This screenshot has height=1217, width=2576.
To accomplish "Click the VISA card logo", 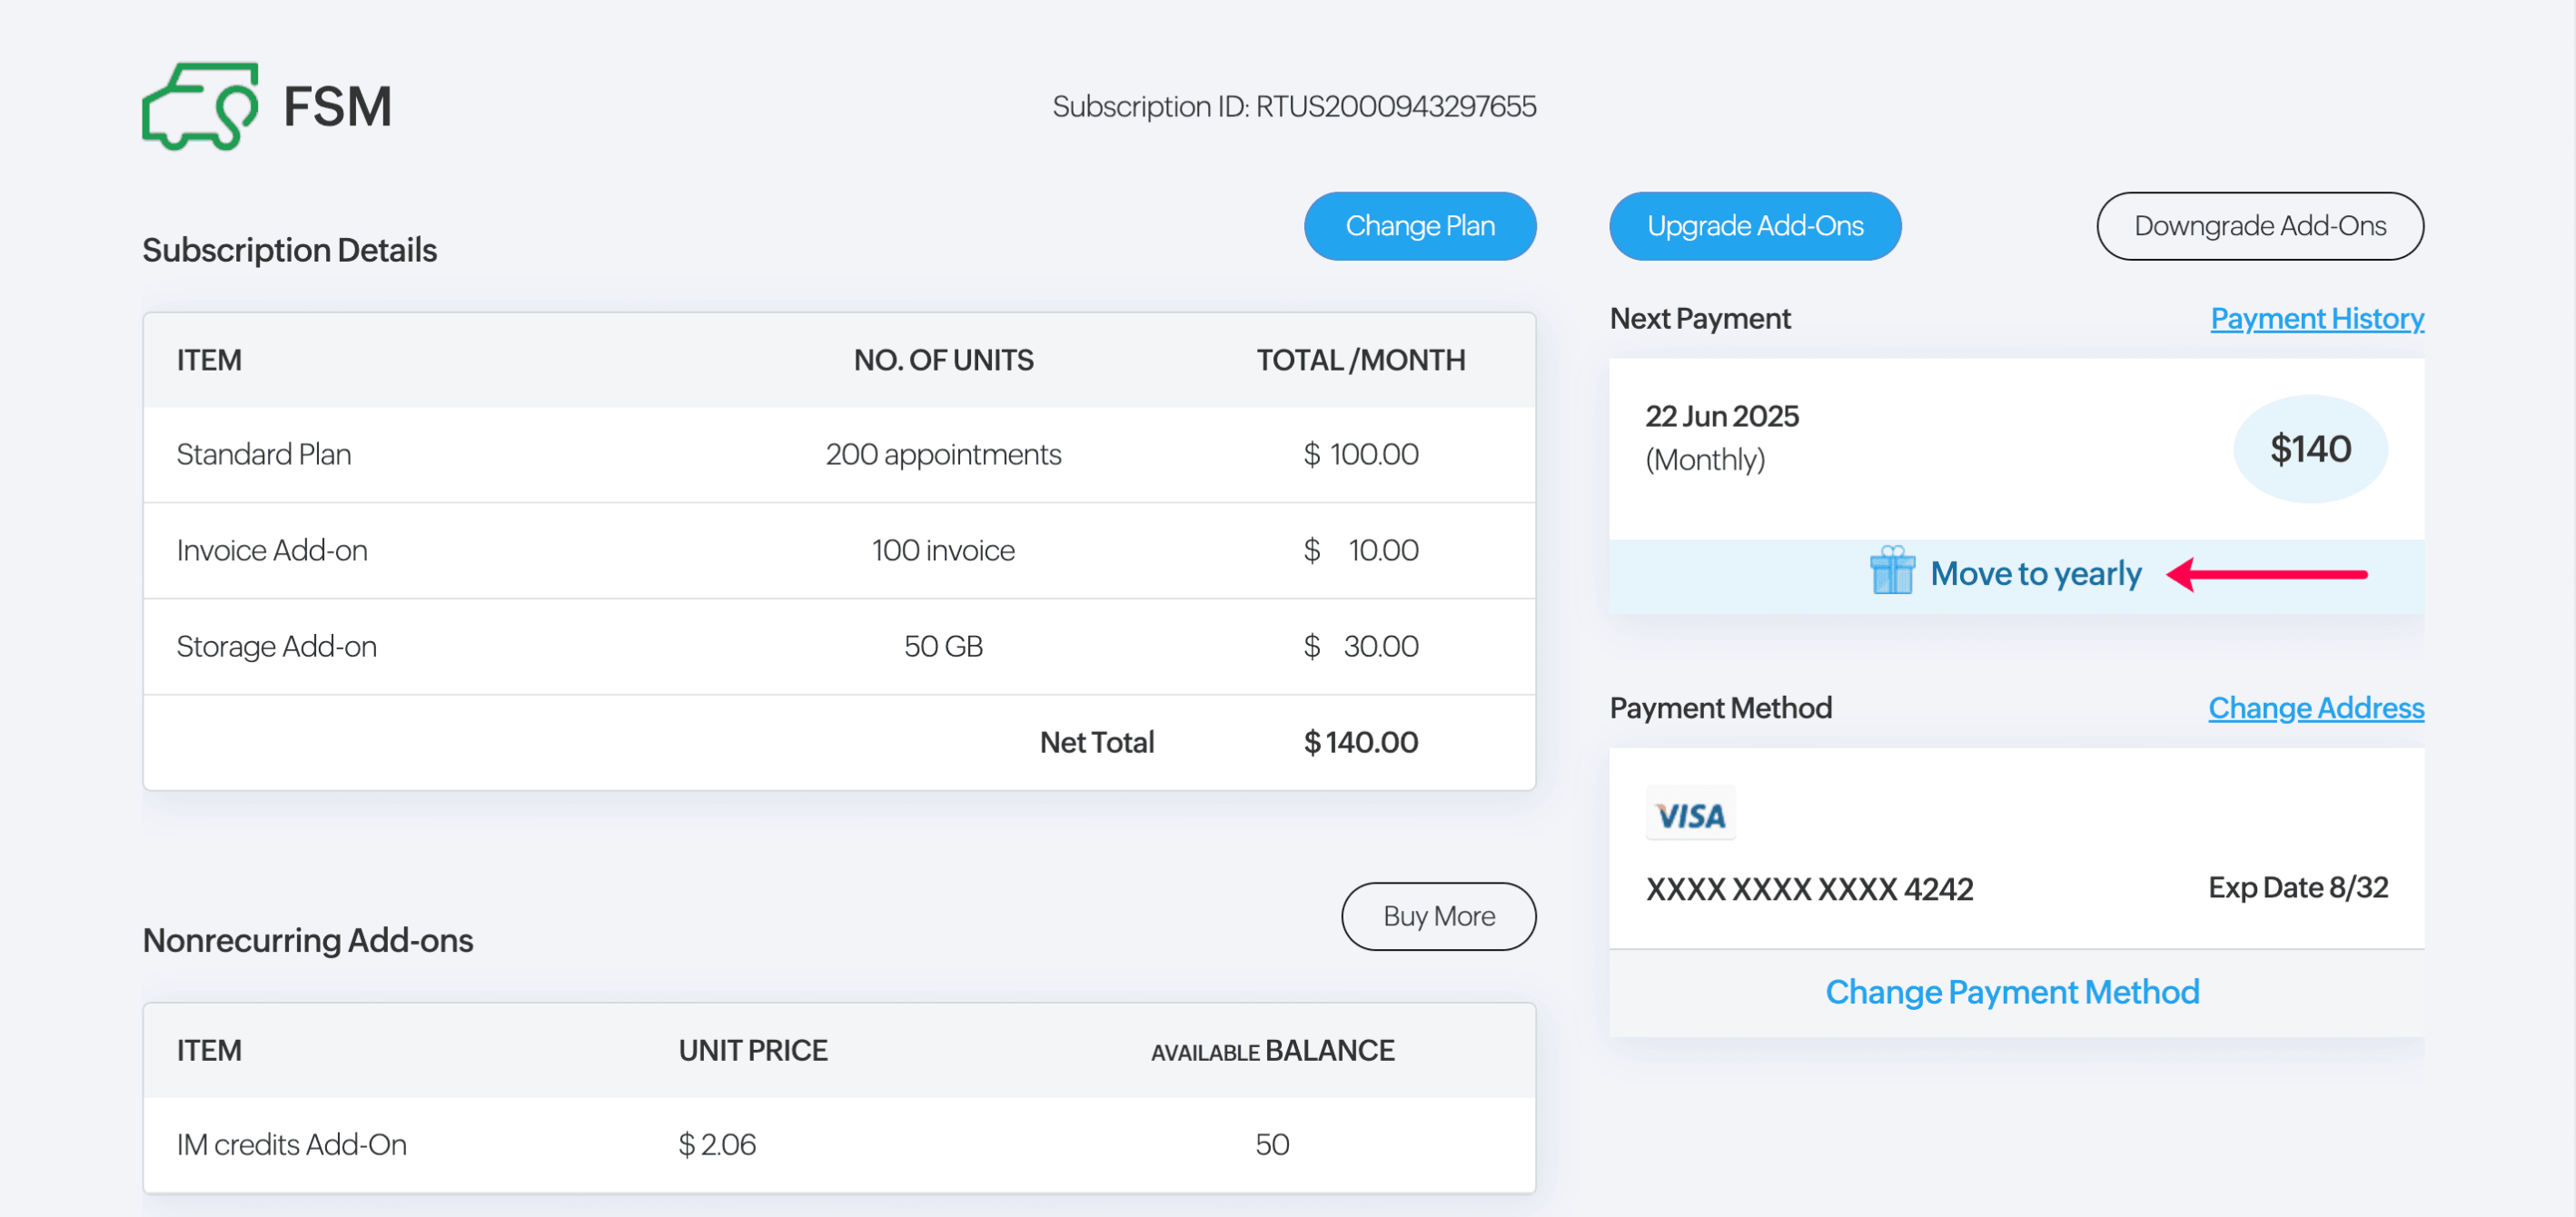I will pos(1690,815).
